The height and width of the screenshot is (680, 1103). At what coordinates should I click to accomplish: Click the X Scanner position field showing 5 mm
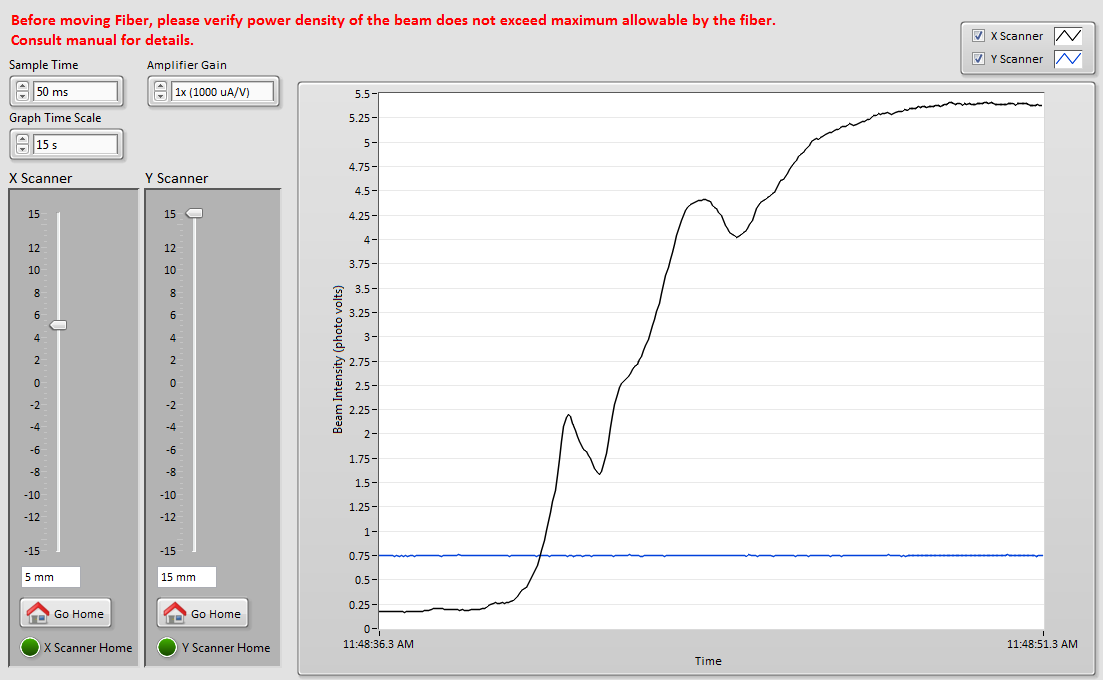(x=51, y=577)
